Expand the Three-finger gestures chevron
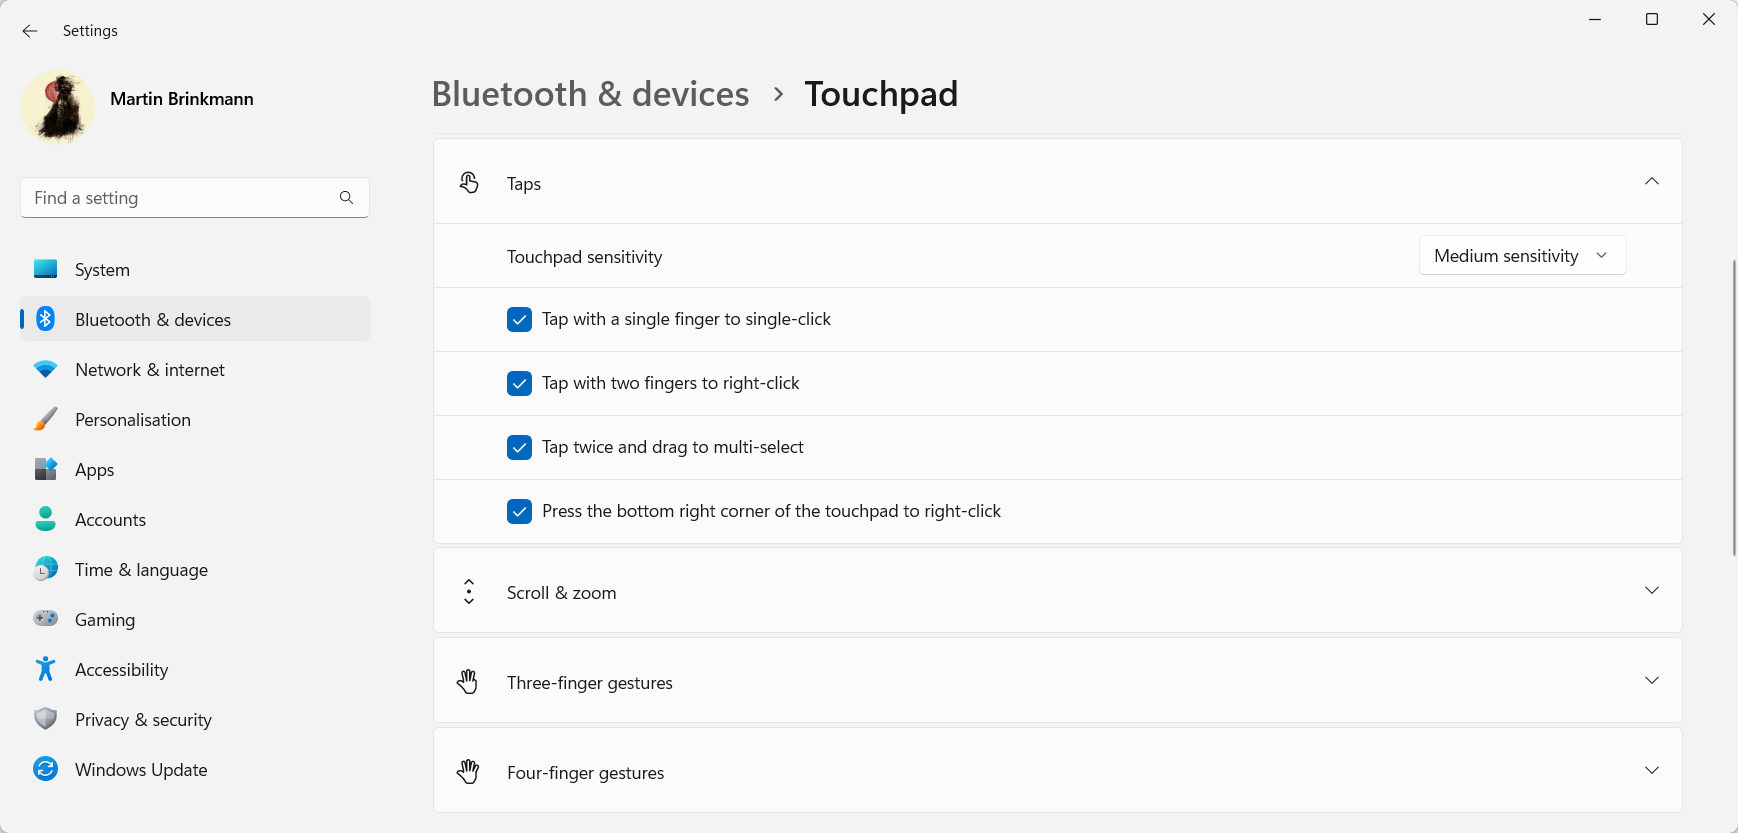 pos(1652,680)
